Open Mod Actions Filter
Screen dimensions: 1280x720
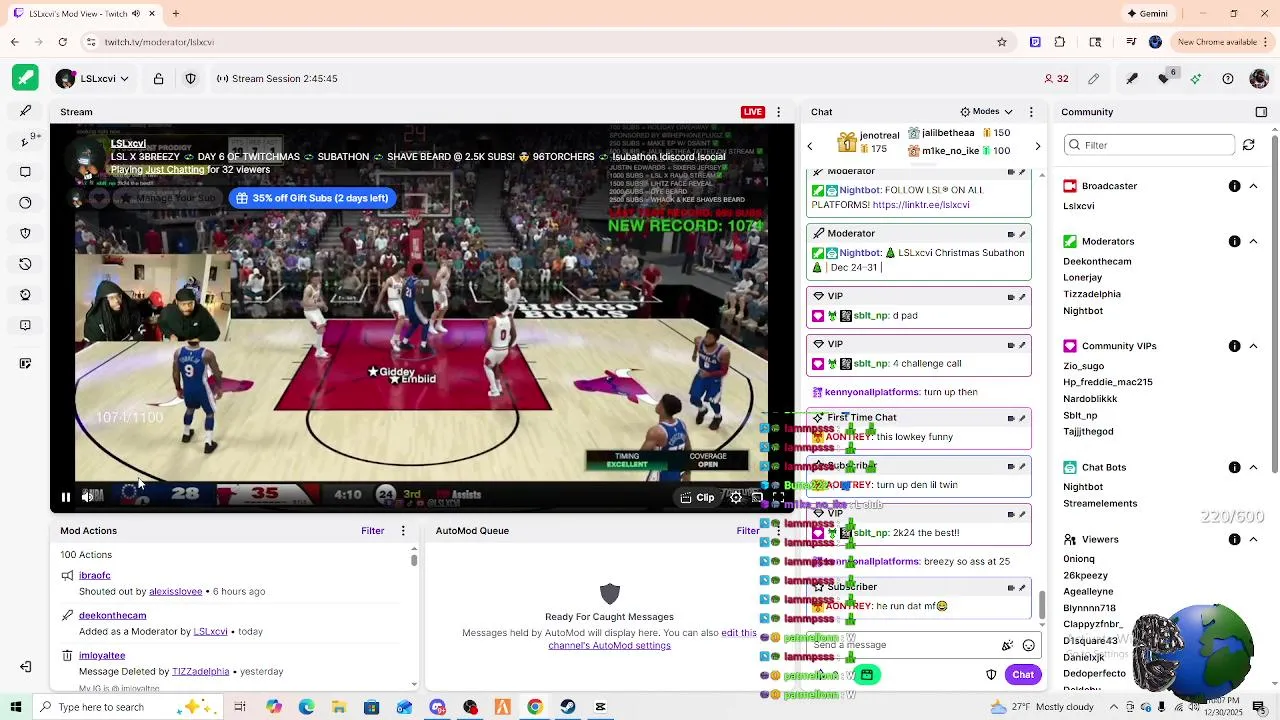tap(372, 531)
